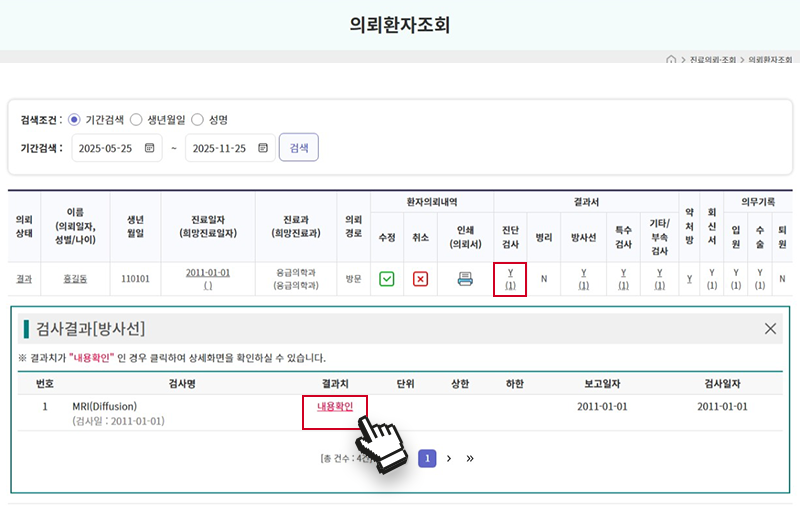Click the 검색 search button
The width and height of the screenshot is (800, 520).
(298, 148)
